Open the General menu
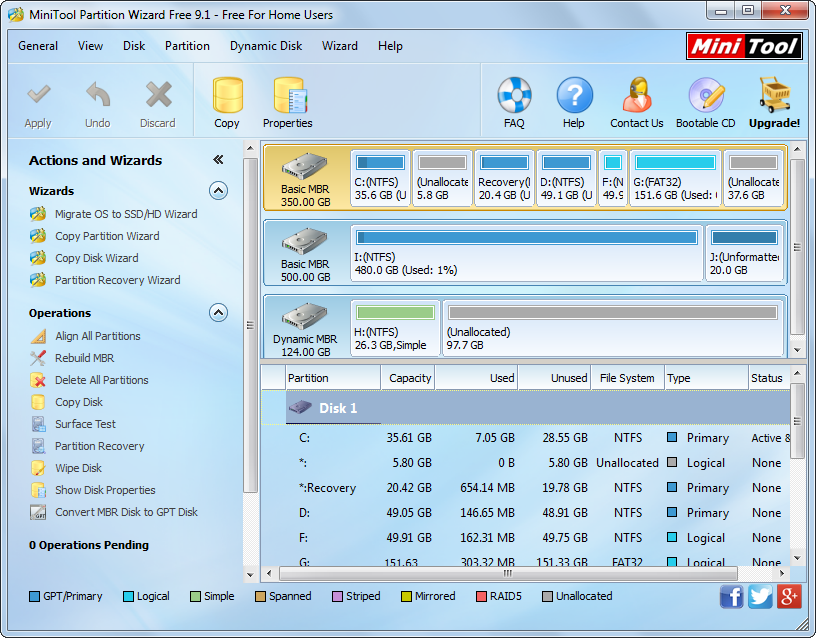This screenshot has height=638, width=816. point(38,46)
